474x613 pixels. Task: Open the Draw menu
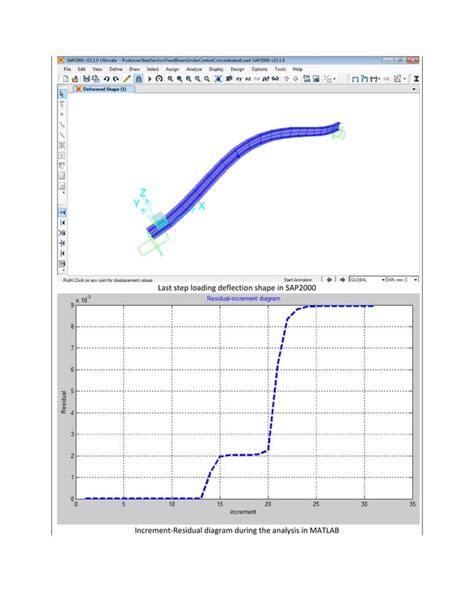(x=134, y=69)
